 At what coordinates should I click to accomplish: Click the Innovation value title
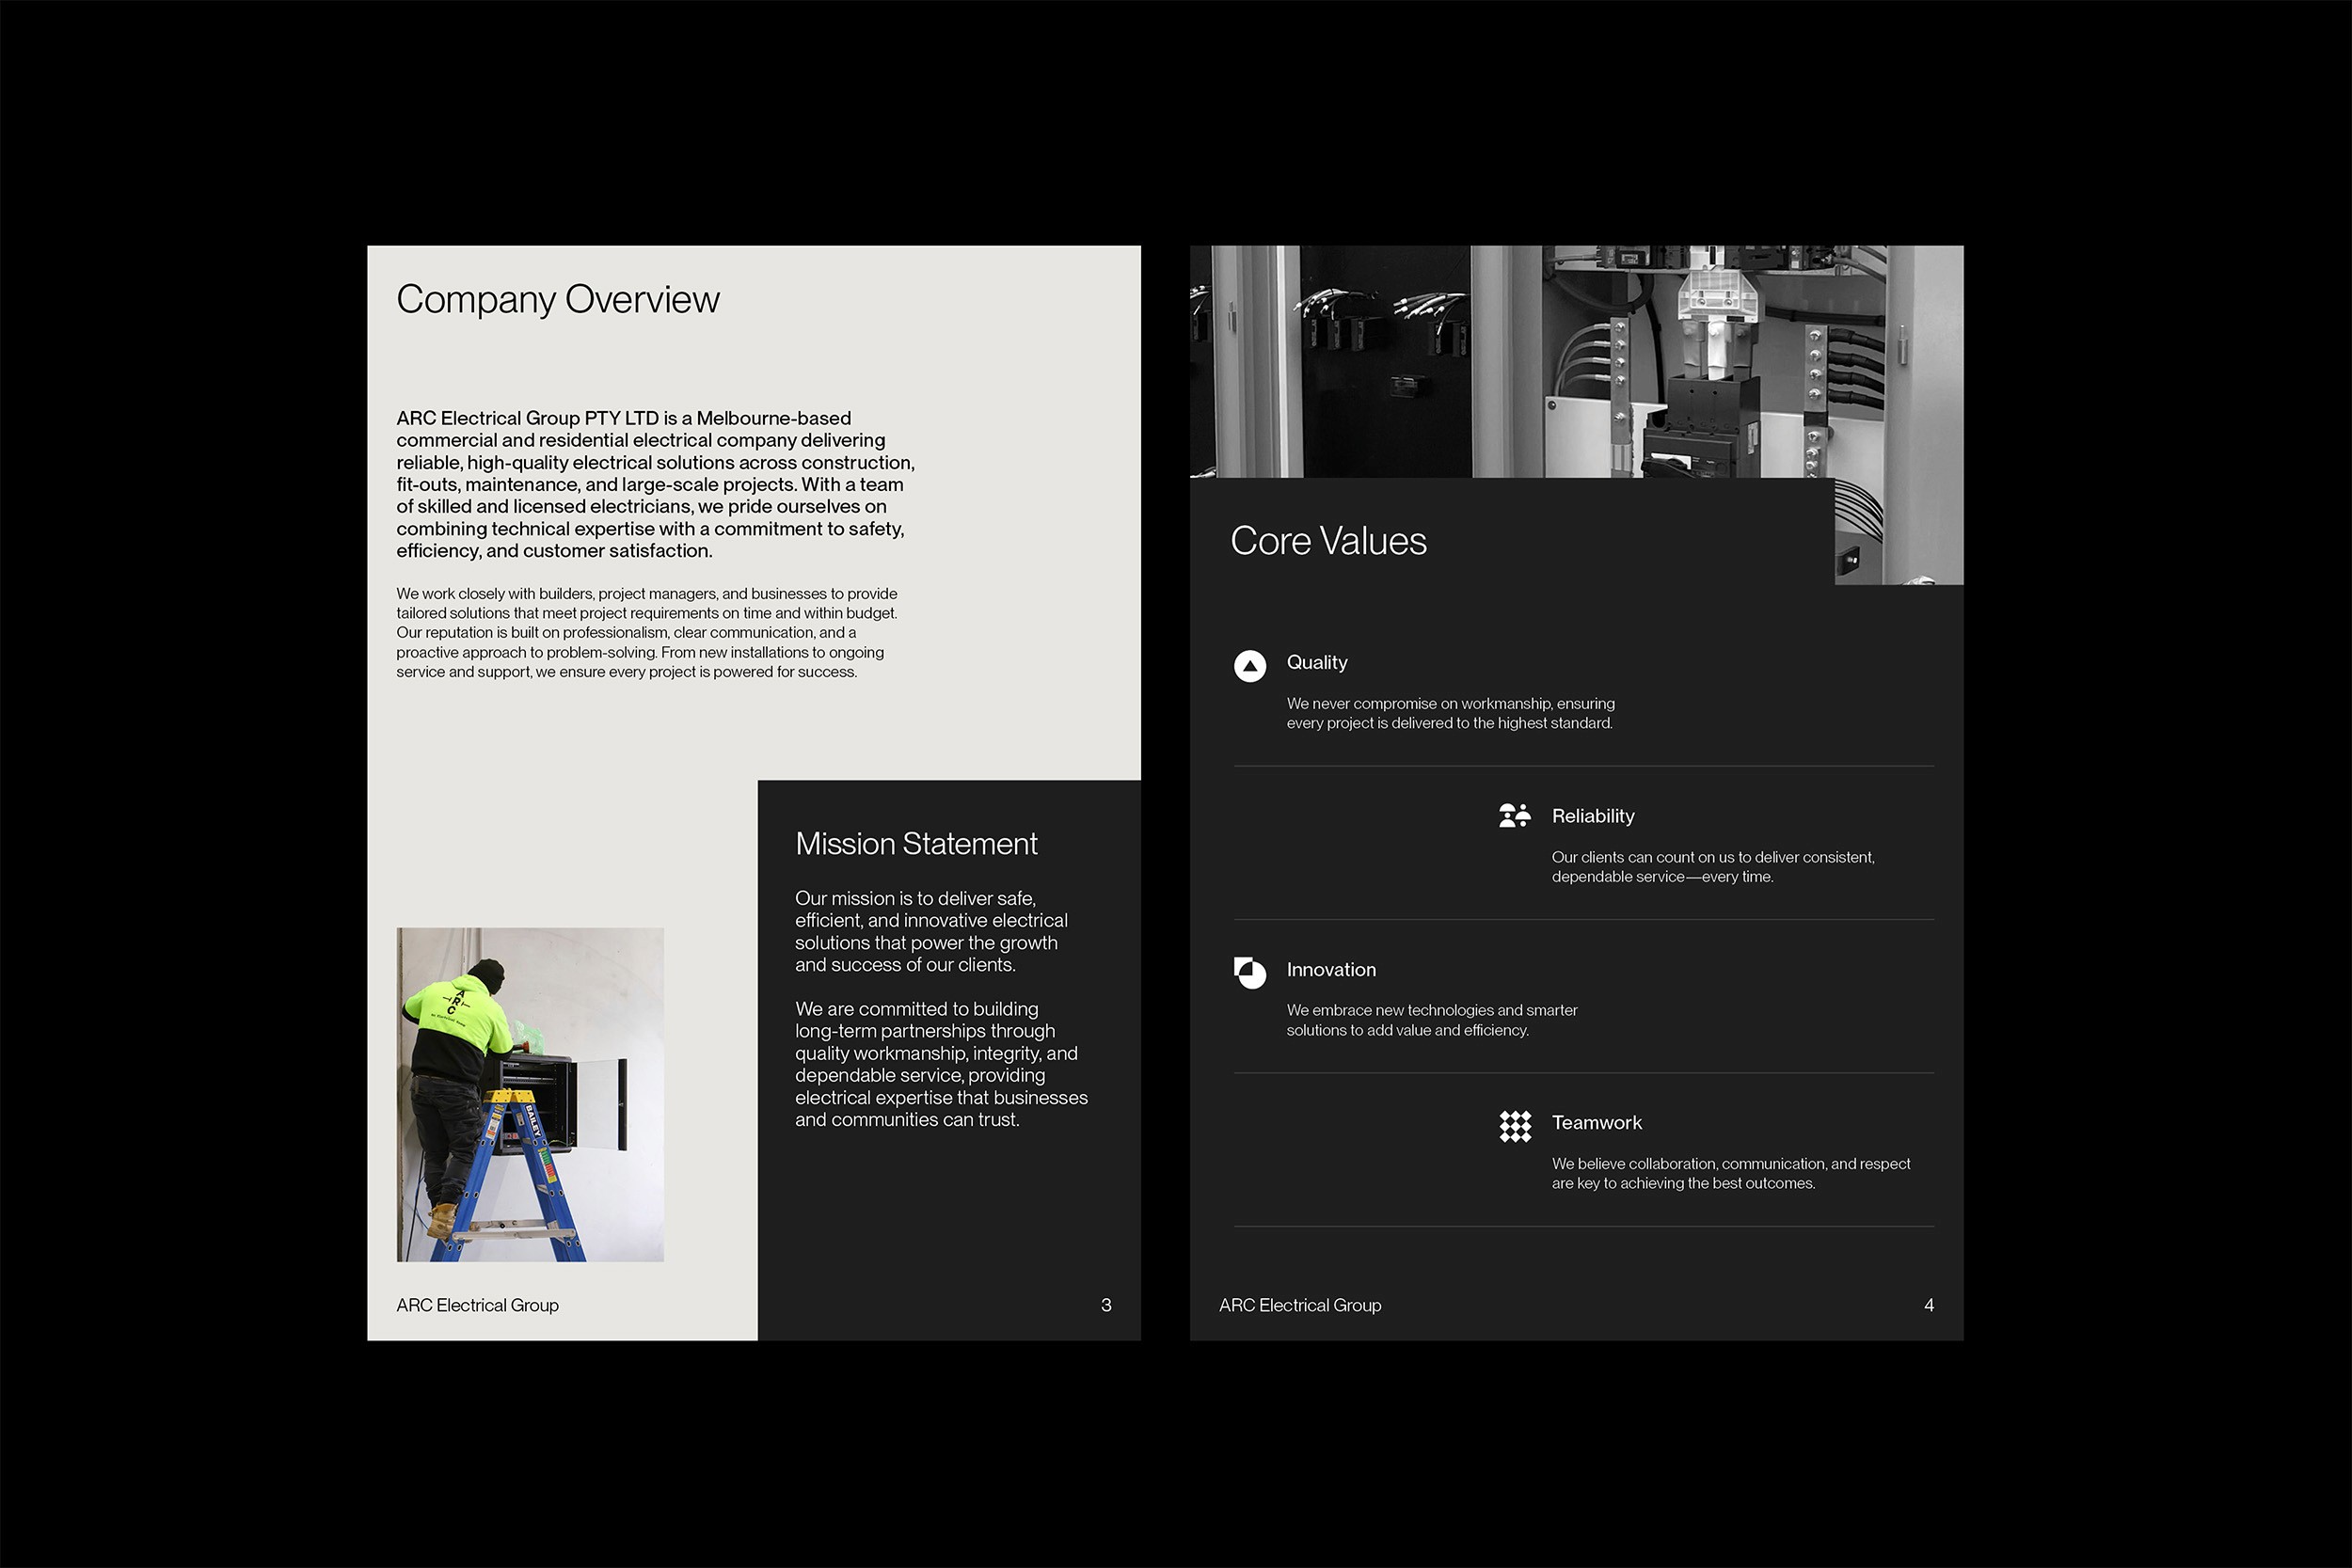1331,970
